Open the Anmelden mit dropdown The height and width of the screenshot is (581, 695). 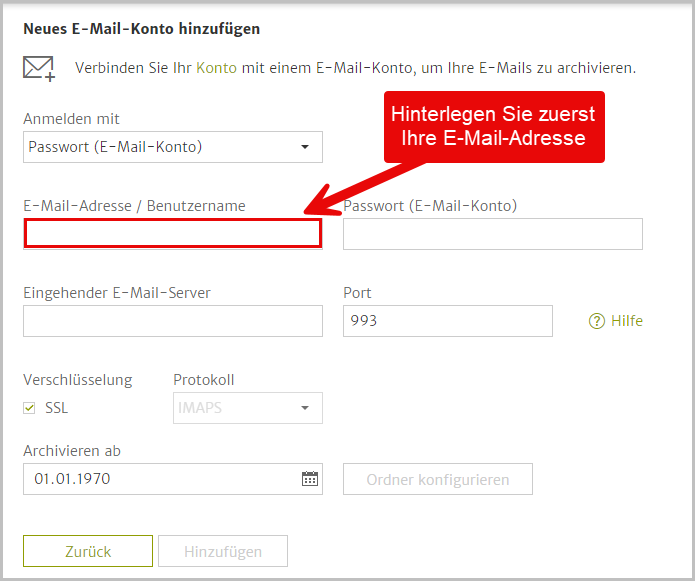click(173, 147)
